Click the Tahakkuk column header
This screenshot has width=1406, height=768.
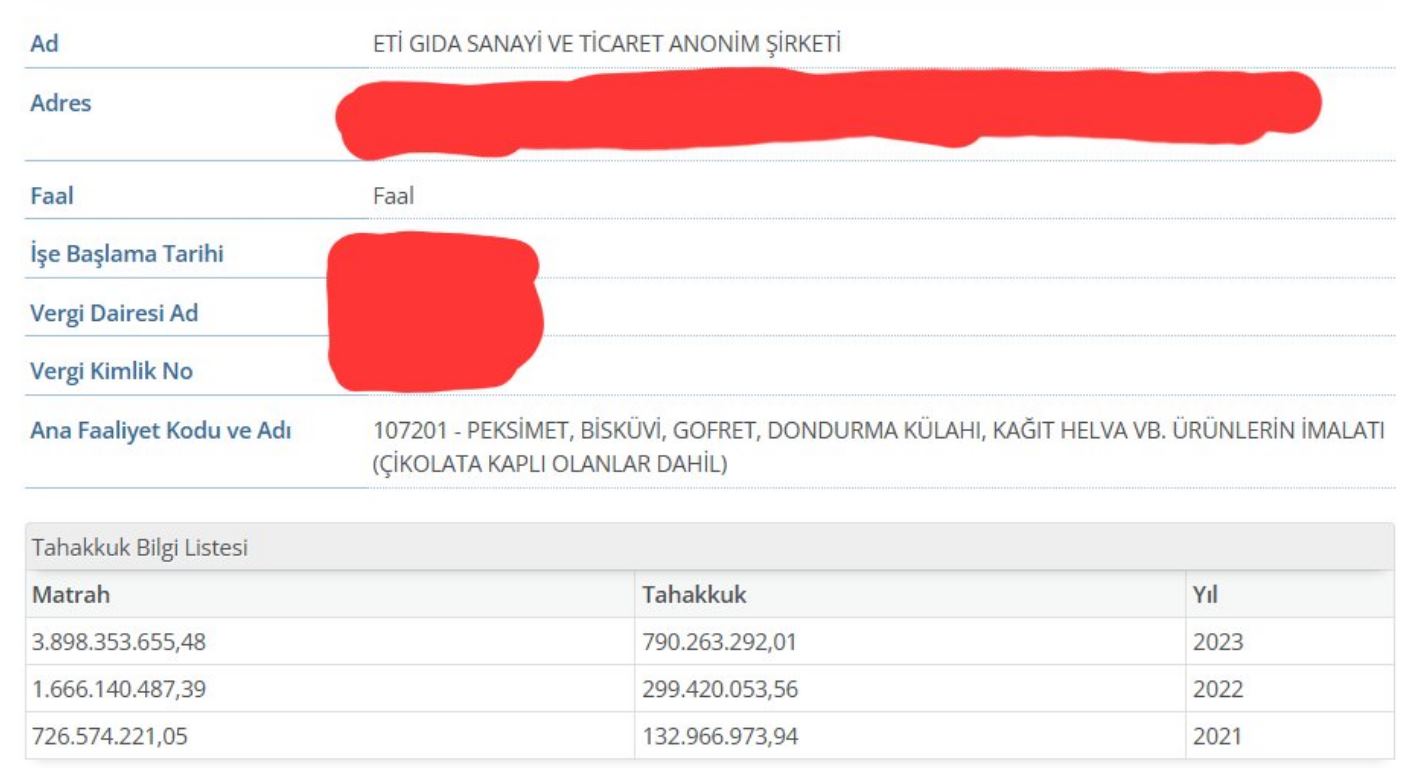pyautogui.click(x=694, y=595)
